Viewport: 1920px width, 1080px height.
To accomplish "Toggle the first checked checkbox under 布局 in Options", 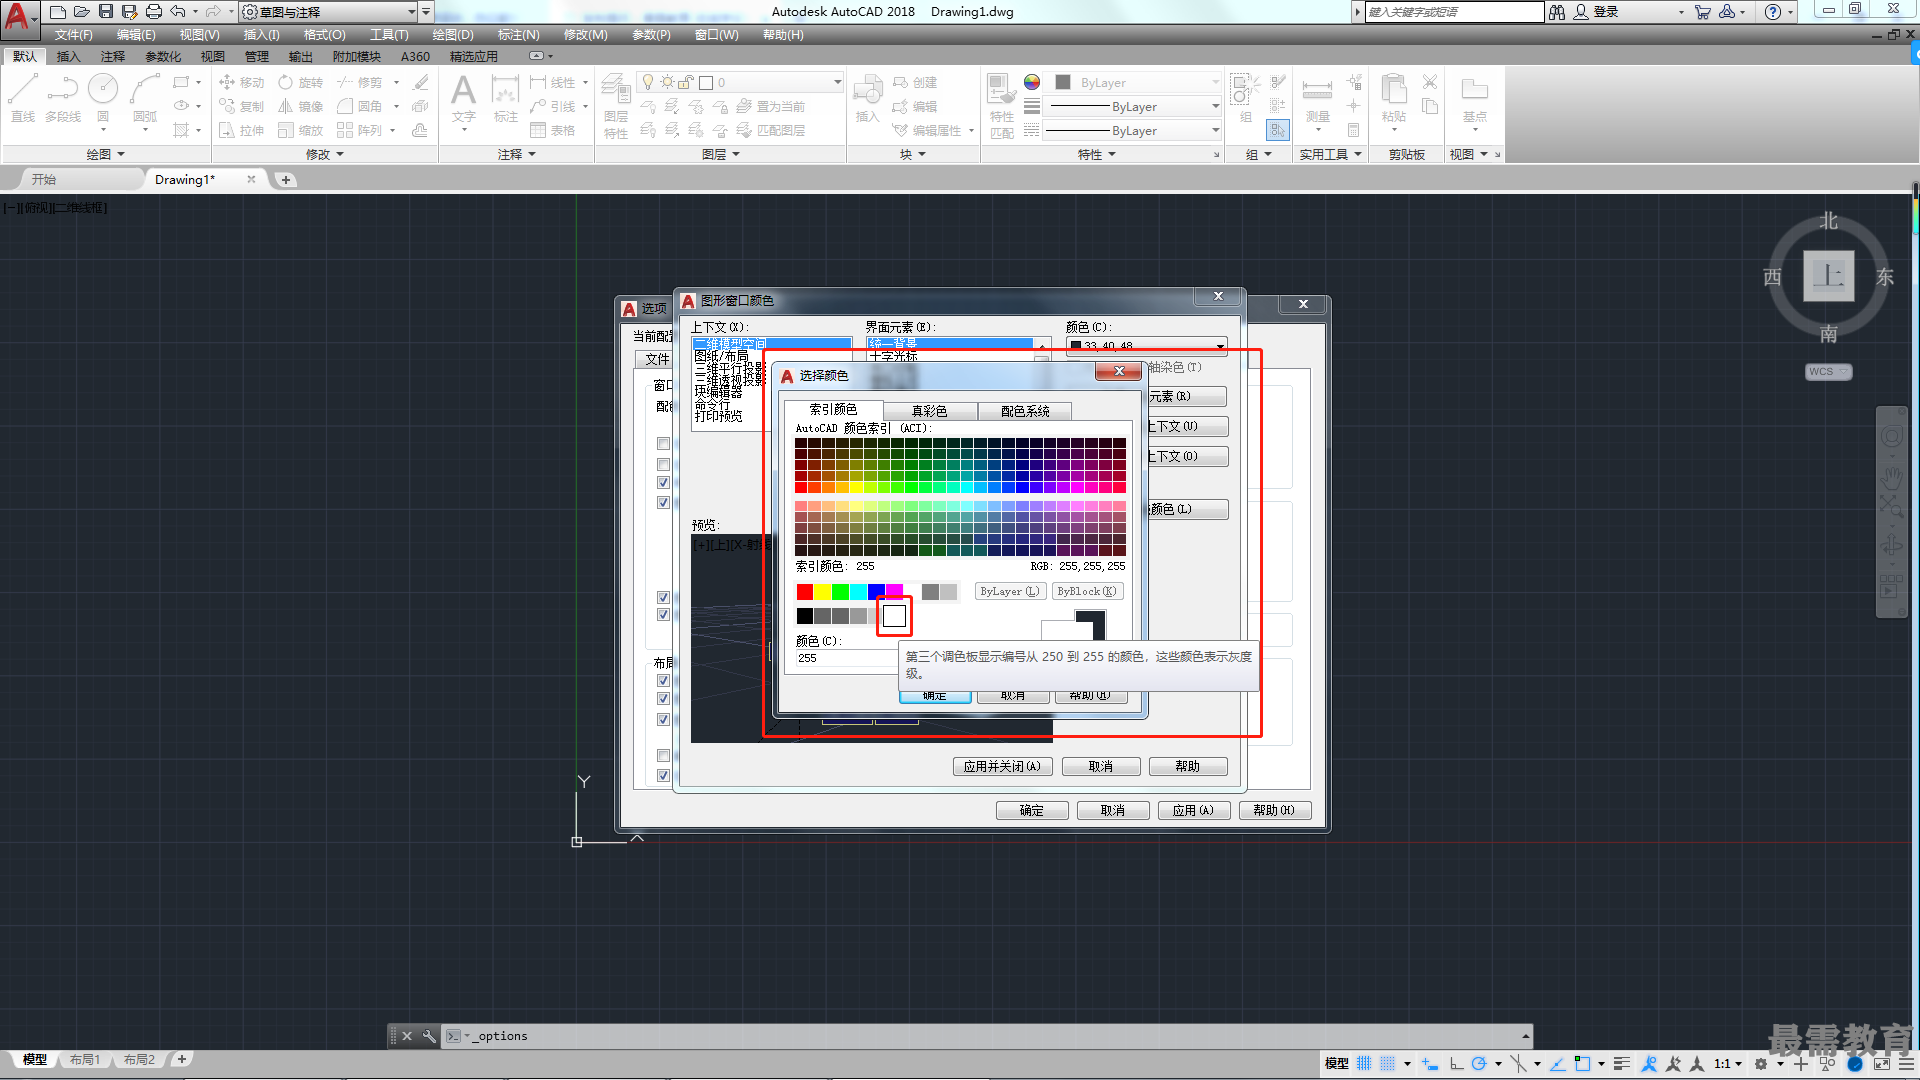I will pos(663,681).
